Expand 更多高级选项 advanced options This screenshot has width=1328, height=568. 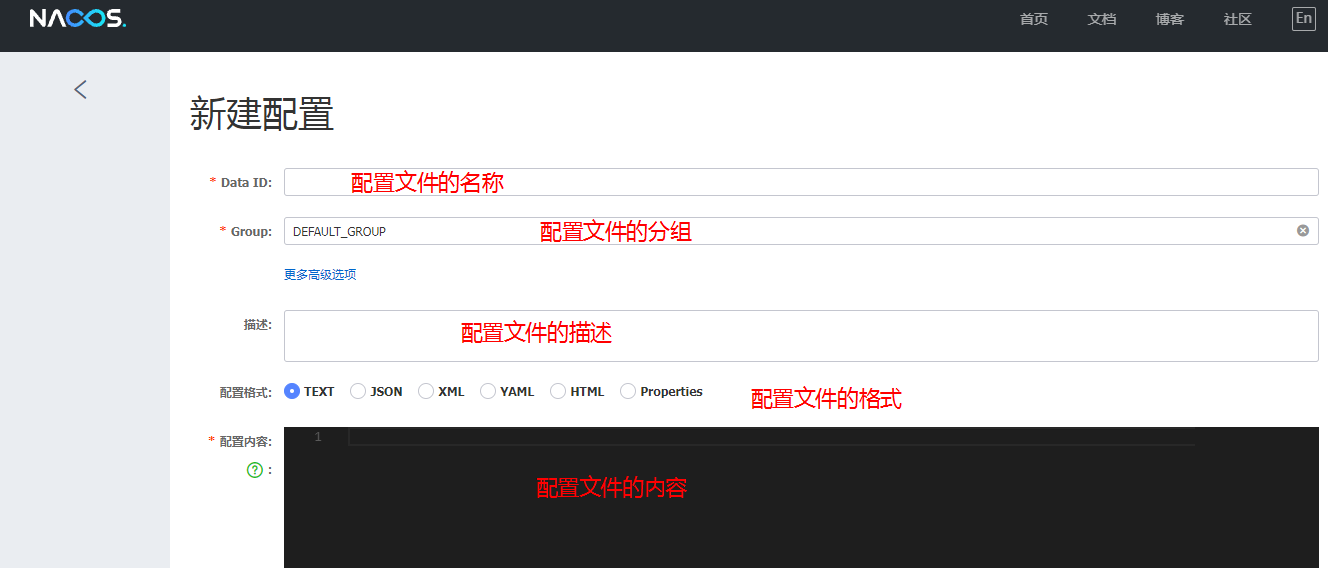[320, 275]
